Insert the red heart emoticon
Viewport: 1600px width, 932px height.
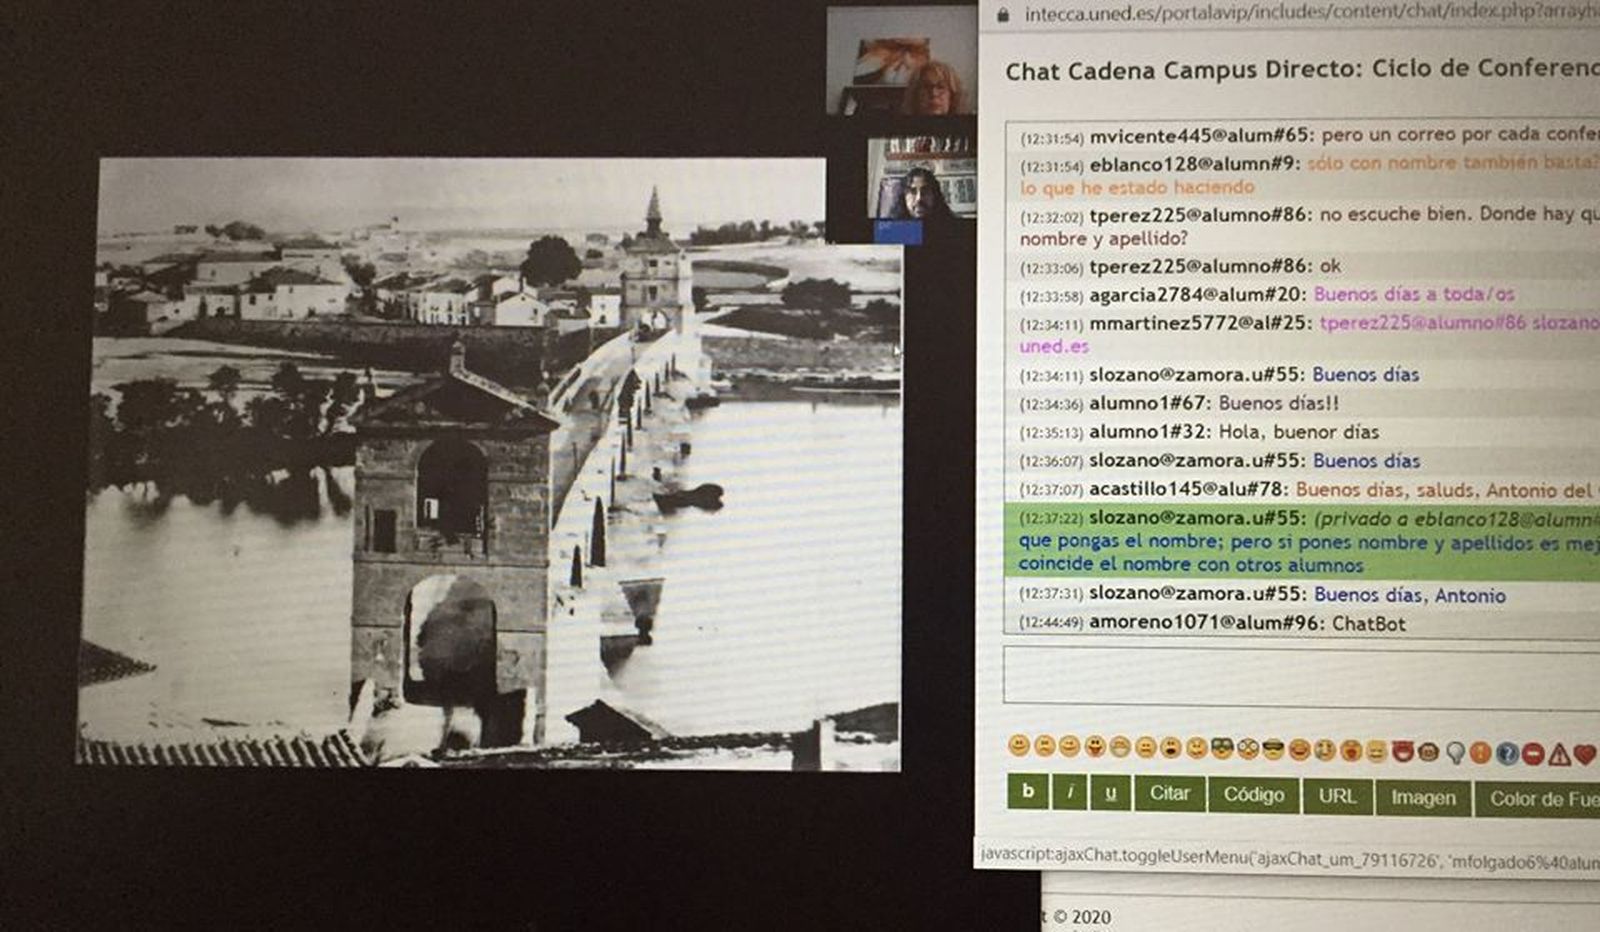tap(1584, 754)
